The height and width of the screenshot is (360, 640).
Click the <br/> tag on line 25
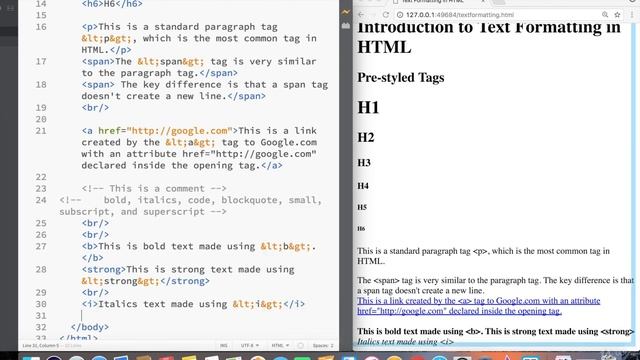pyautogui.click(x=95, y=223)
